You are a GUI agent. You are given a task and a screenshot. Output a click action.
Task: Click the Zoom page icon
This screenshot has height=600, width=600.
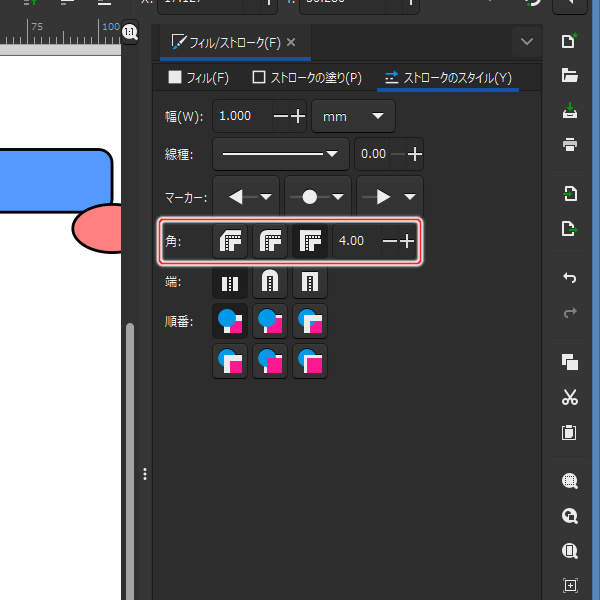569,551
